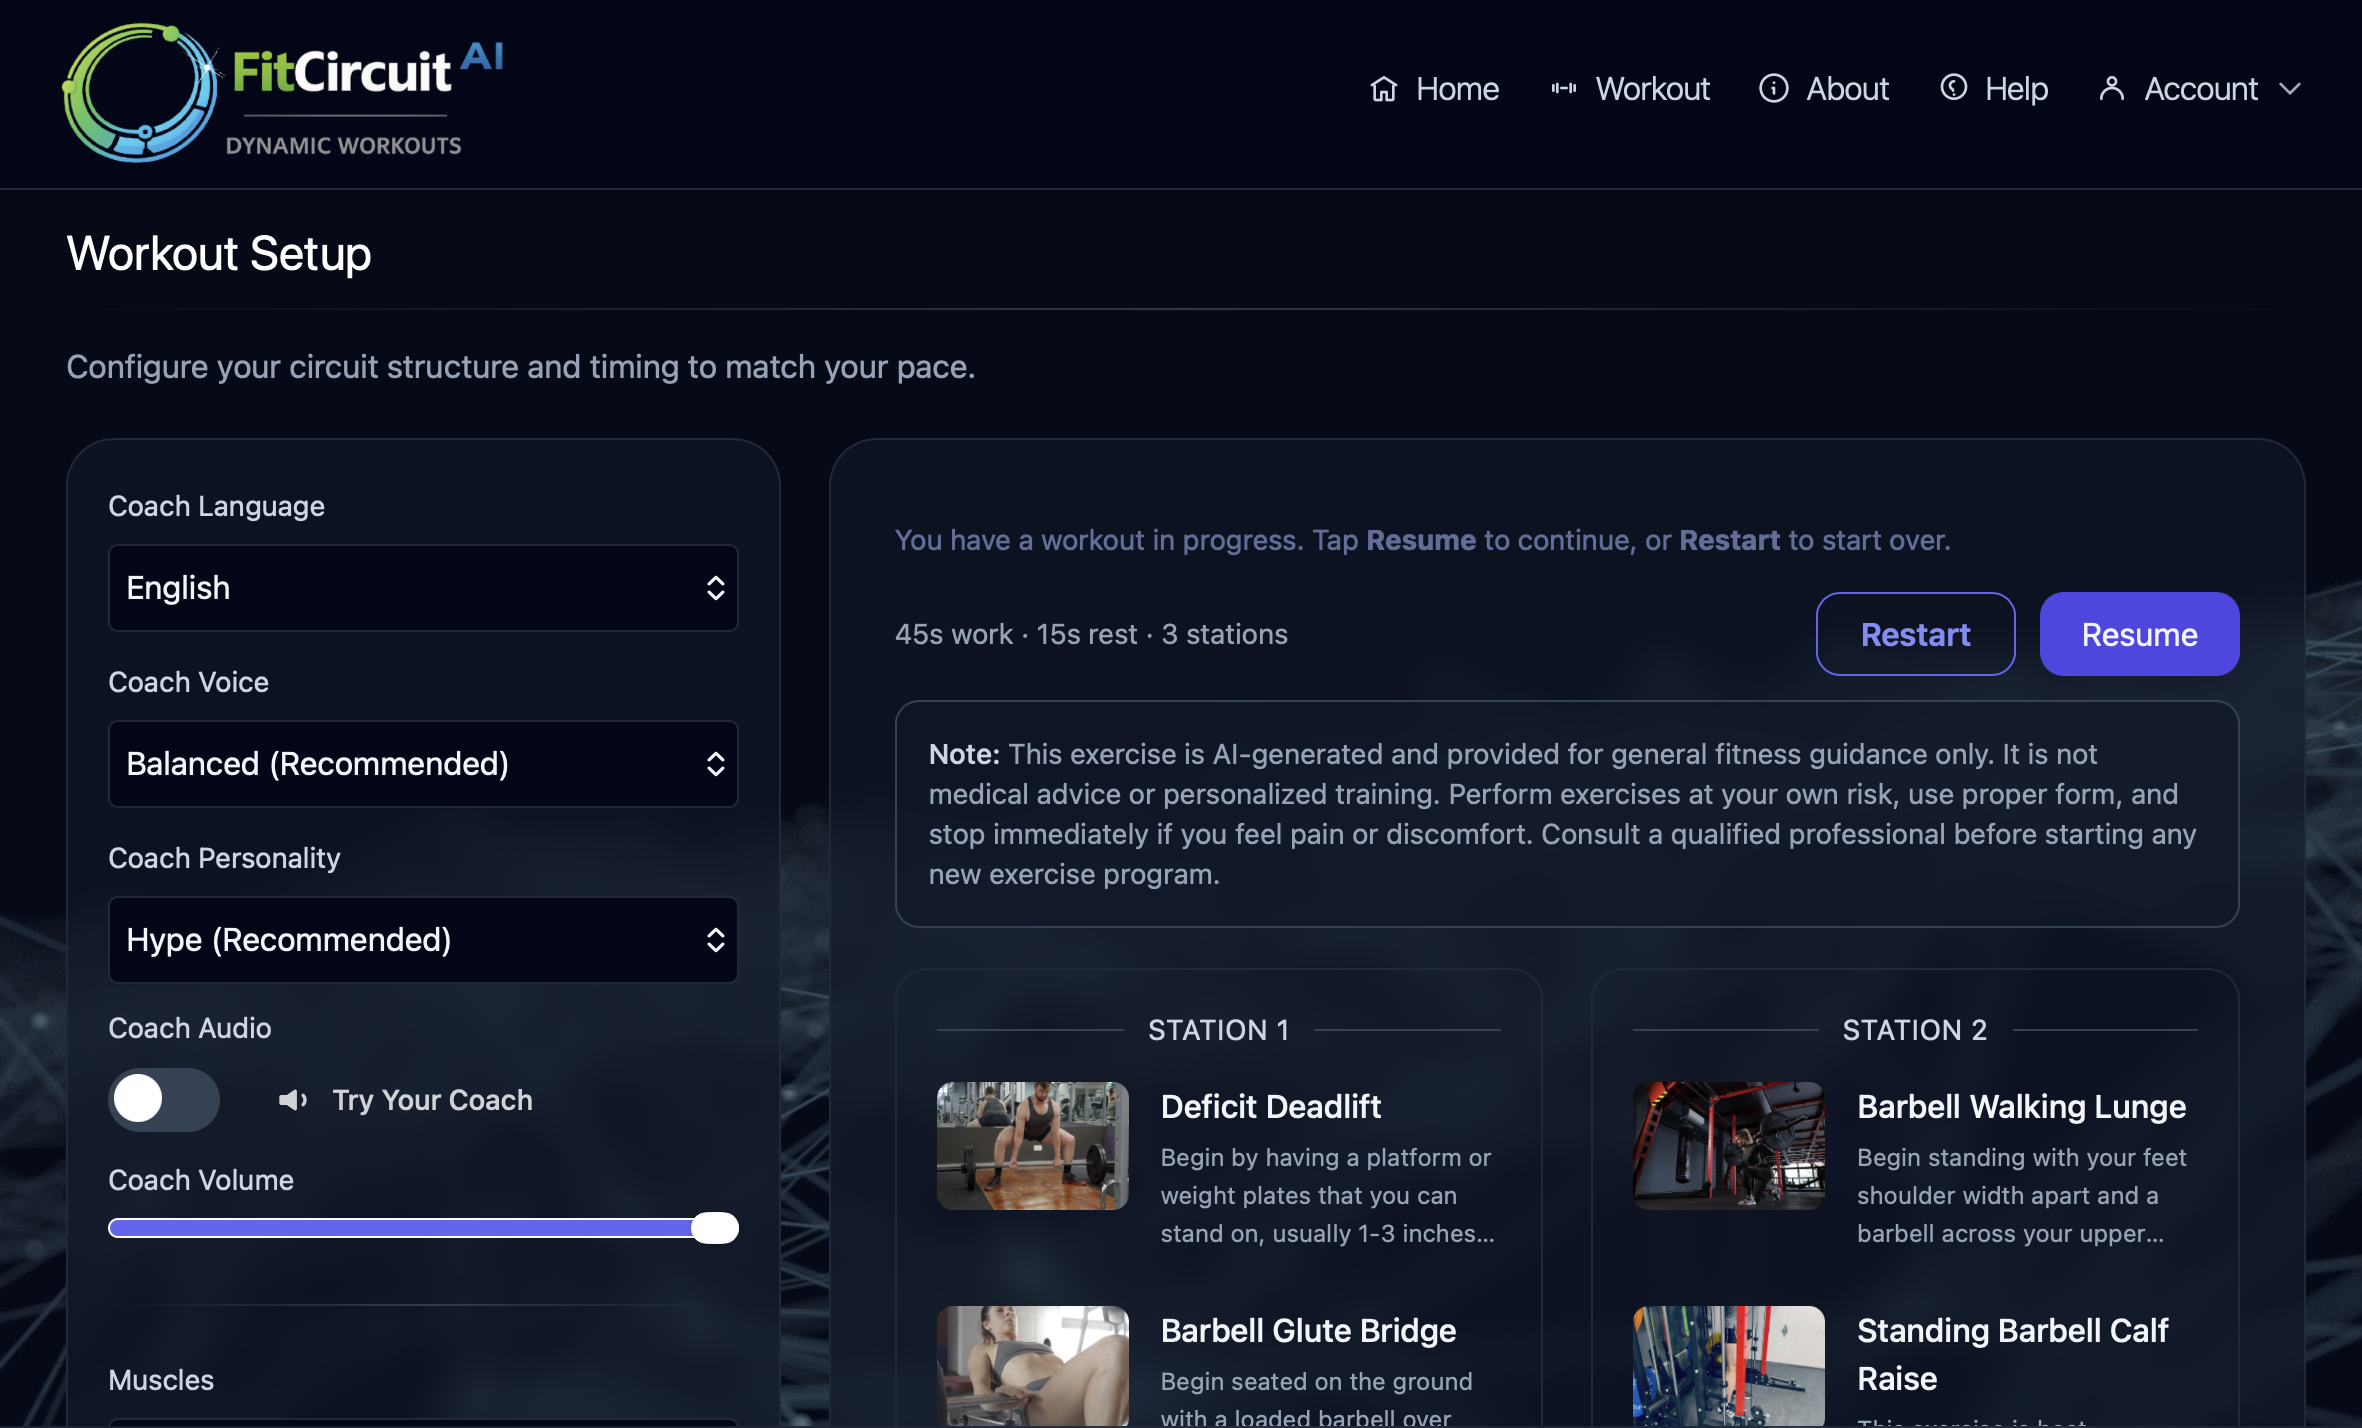Click the Try Your Coach label
Viewport: 2362px width, 1428px height.
tap(432, 1100)
